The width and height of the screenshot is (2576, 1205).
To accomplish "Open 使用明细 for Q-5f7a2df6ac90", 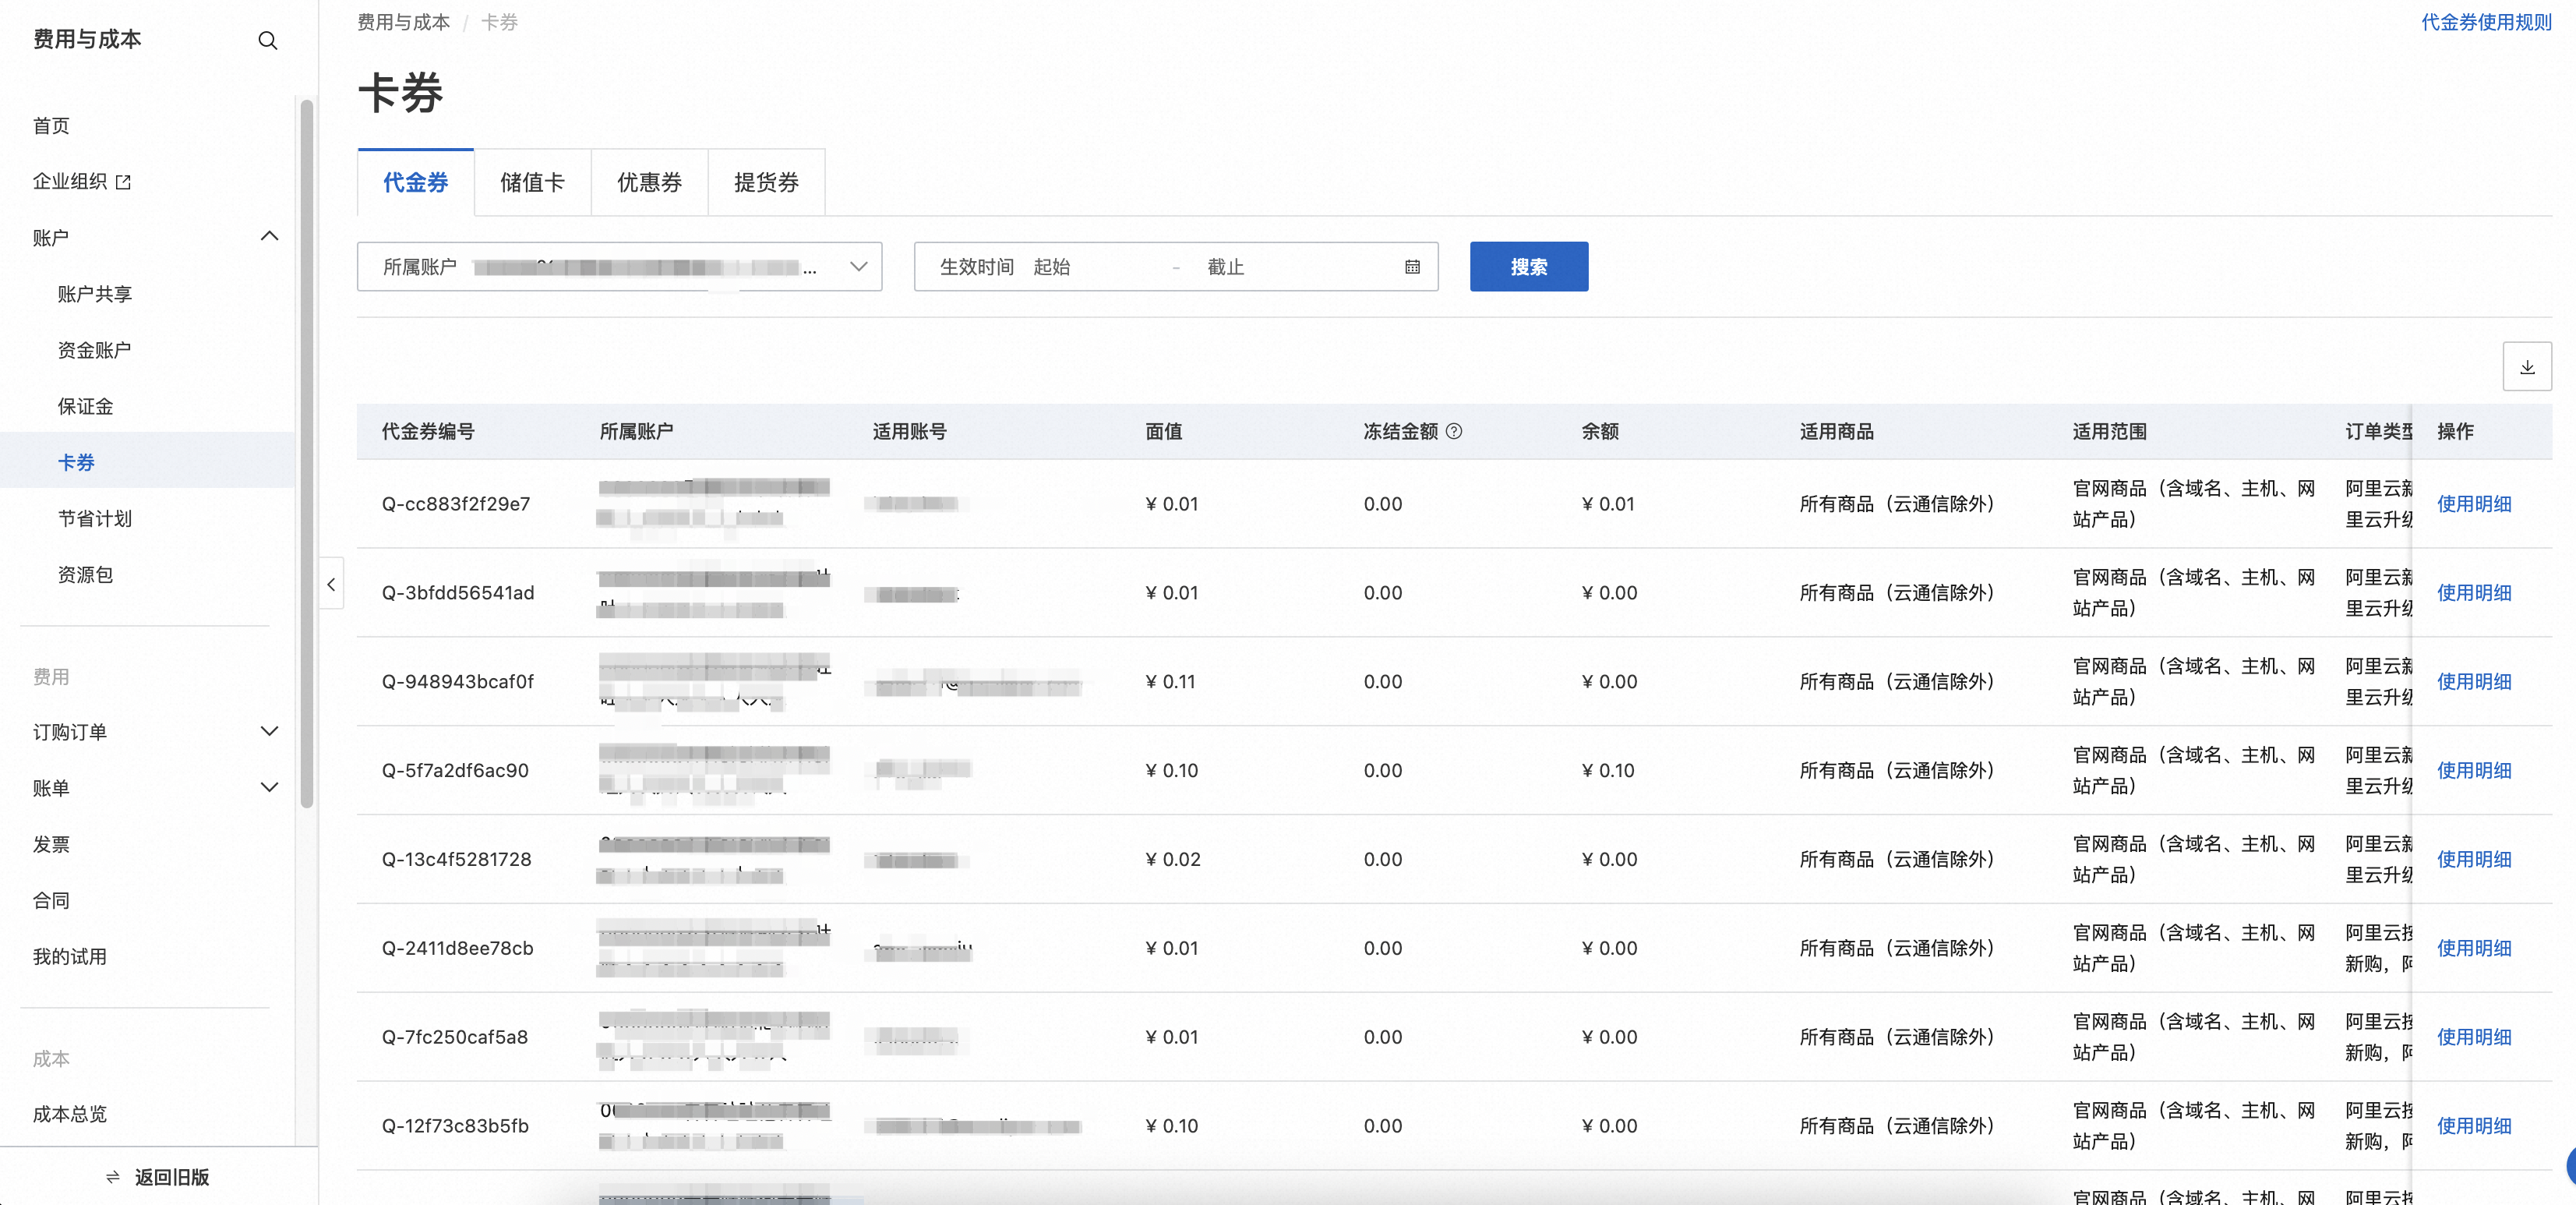I will click(x=2474, y=770).
